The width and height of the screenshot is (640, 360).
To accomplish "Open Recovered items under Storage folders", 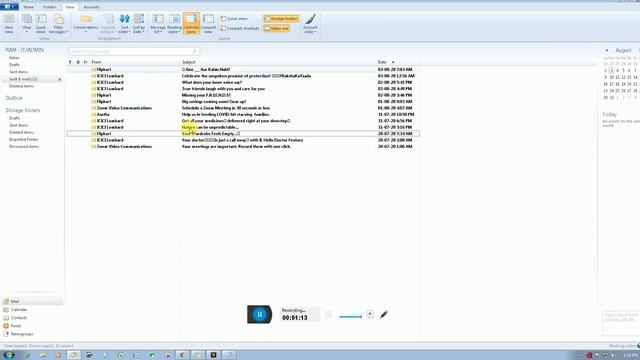I will [x=24, y=146].
